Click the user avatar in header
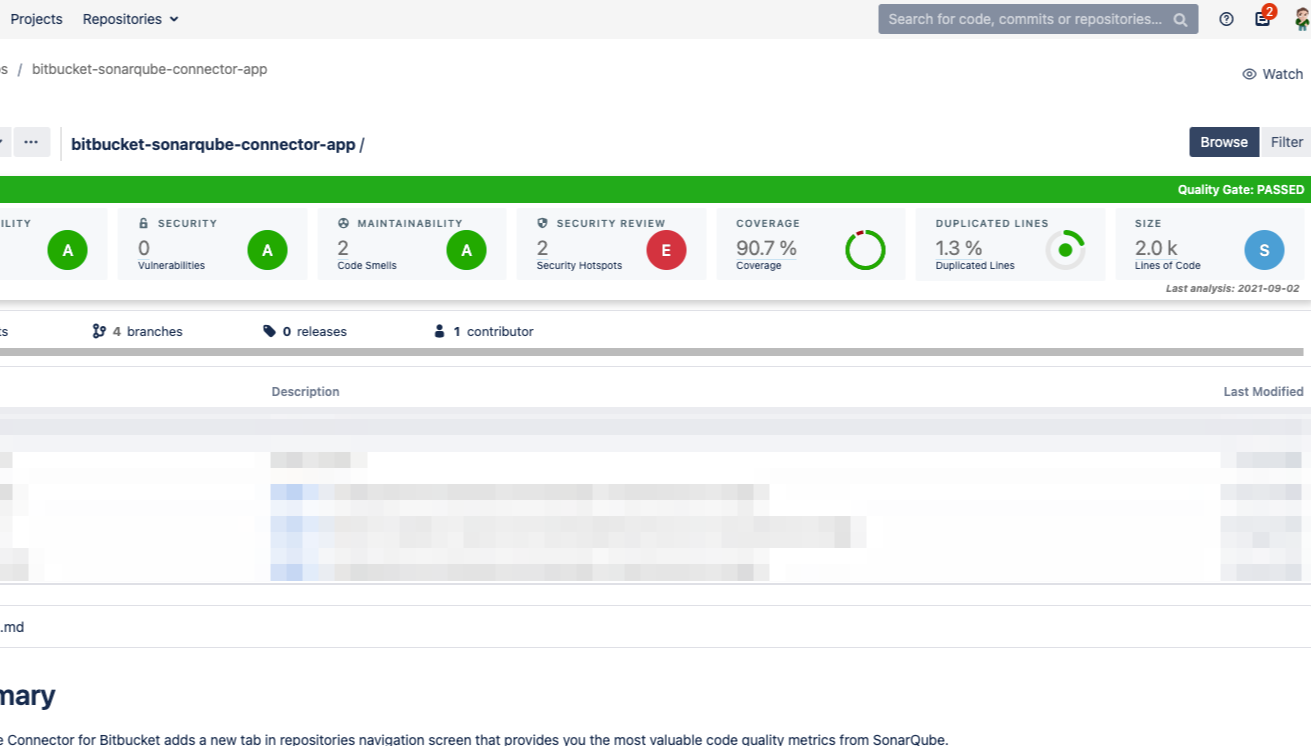Viewport: 1311px width, 746px height. (x=1302, y=19)
